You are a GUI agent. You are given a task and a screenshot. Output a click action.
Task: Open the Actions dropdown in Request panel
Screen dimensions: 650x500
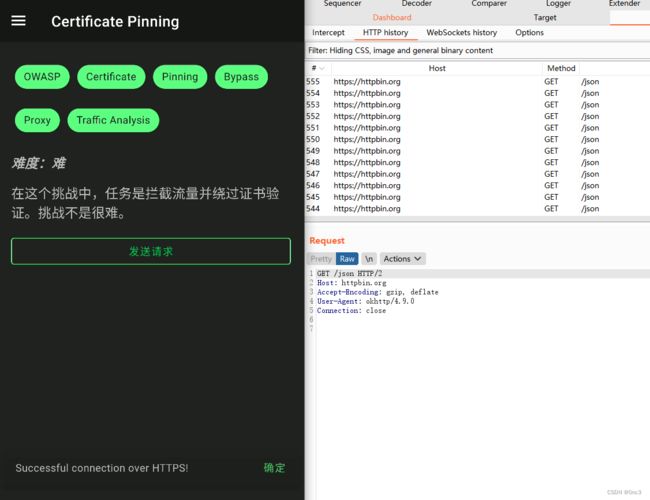click(403, 259)
